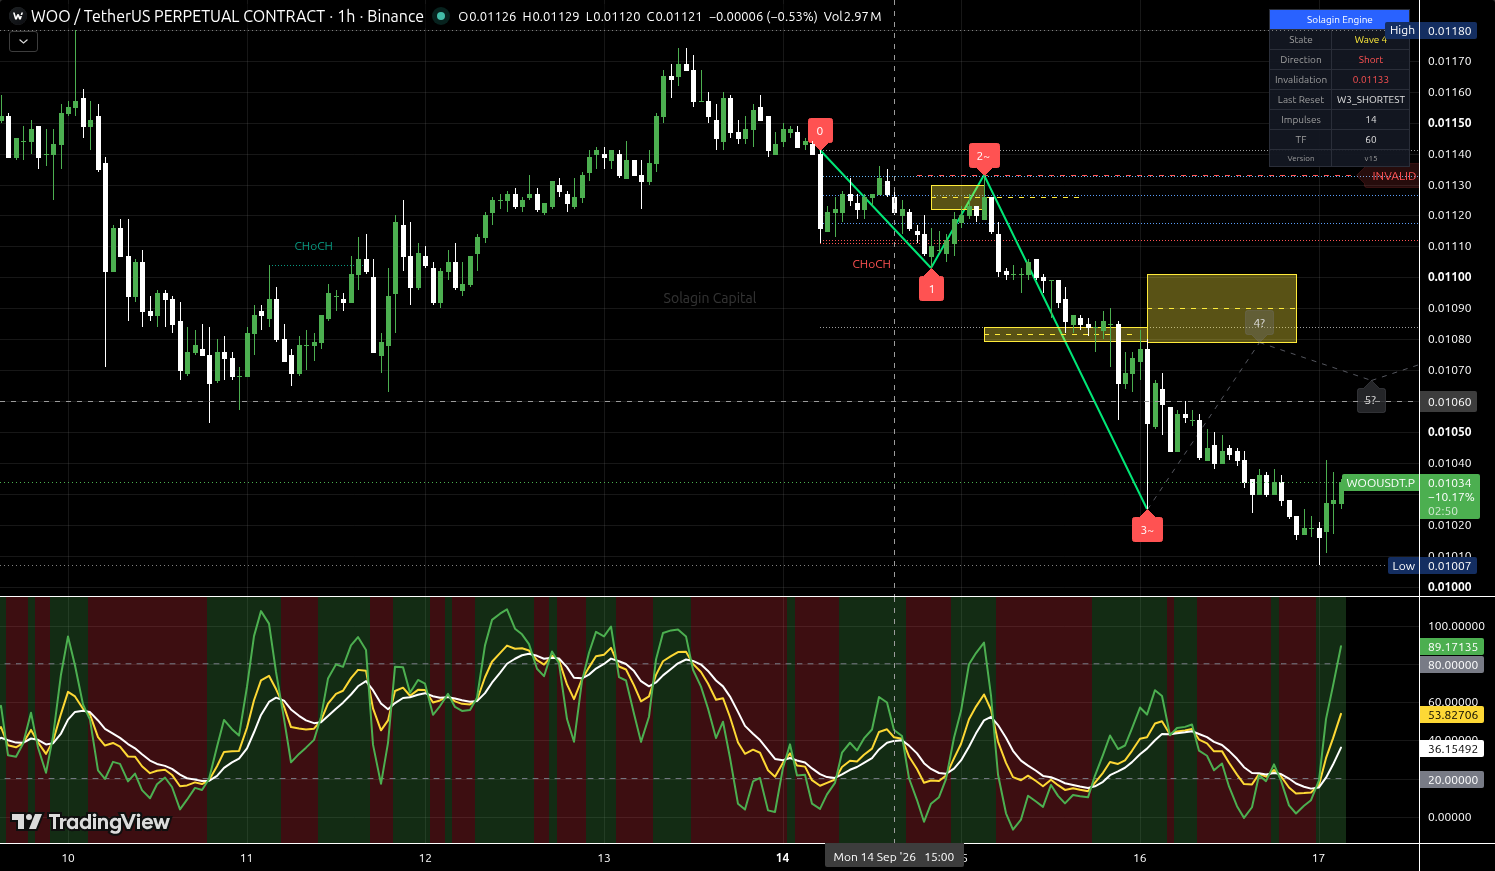Viewport: 1495px width, 871px height.
Task: Click the High label on price axis
Action: pos(1402,31)
